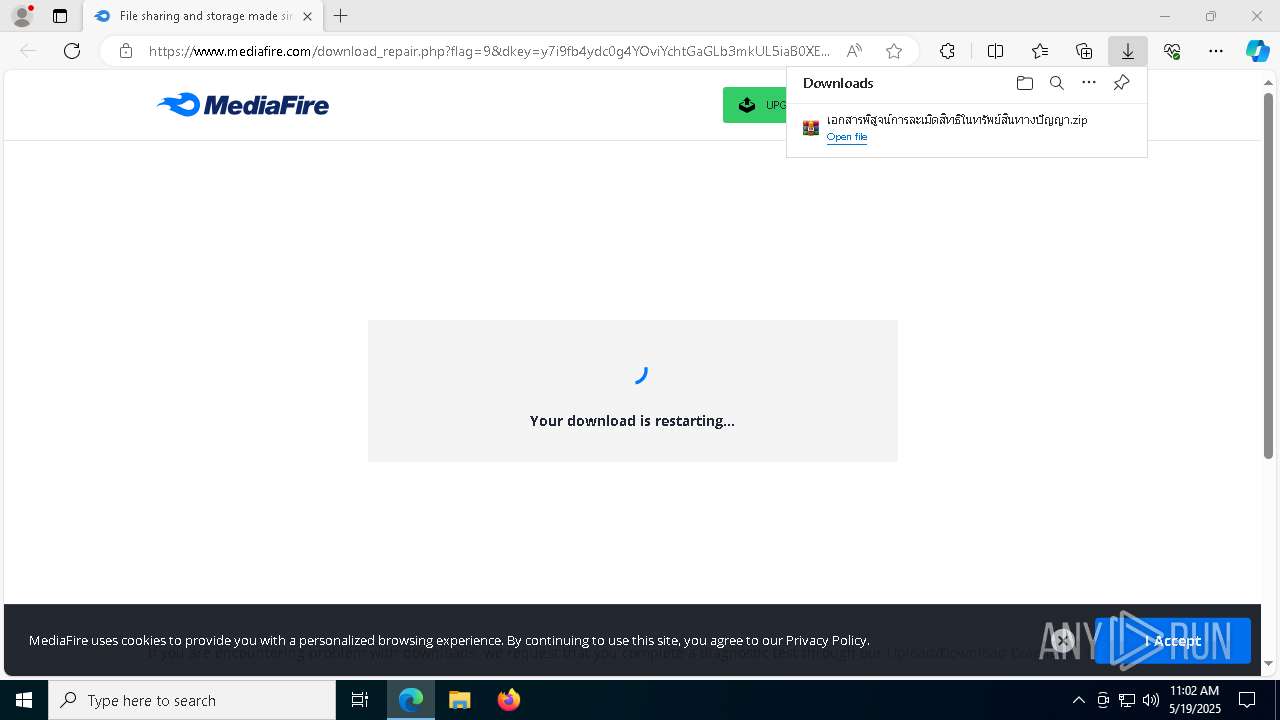Viewport: 1280px width, 720px height.
Task: Close the File sharing MediaFire tab
Action: (x=307, y=16)
